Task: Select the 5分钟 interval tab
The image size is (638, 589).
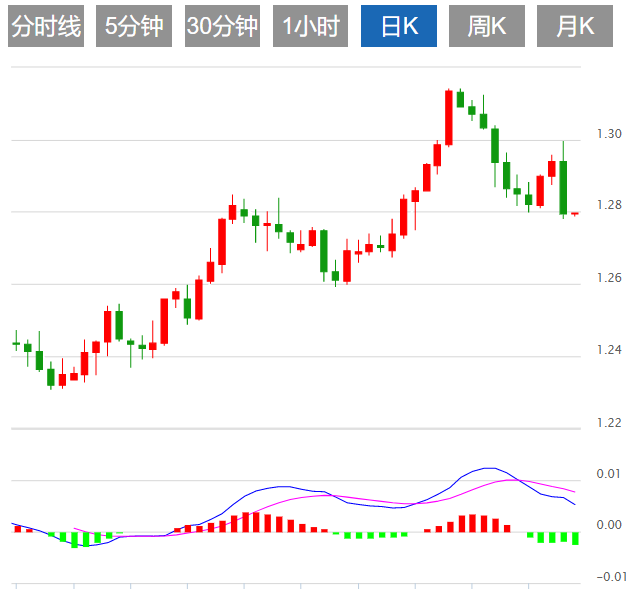Action: (134, 26)
